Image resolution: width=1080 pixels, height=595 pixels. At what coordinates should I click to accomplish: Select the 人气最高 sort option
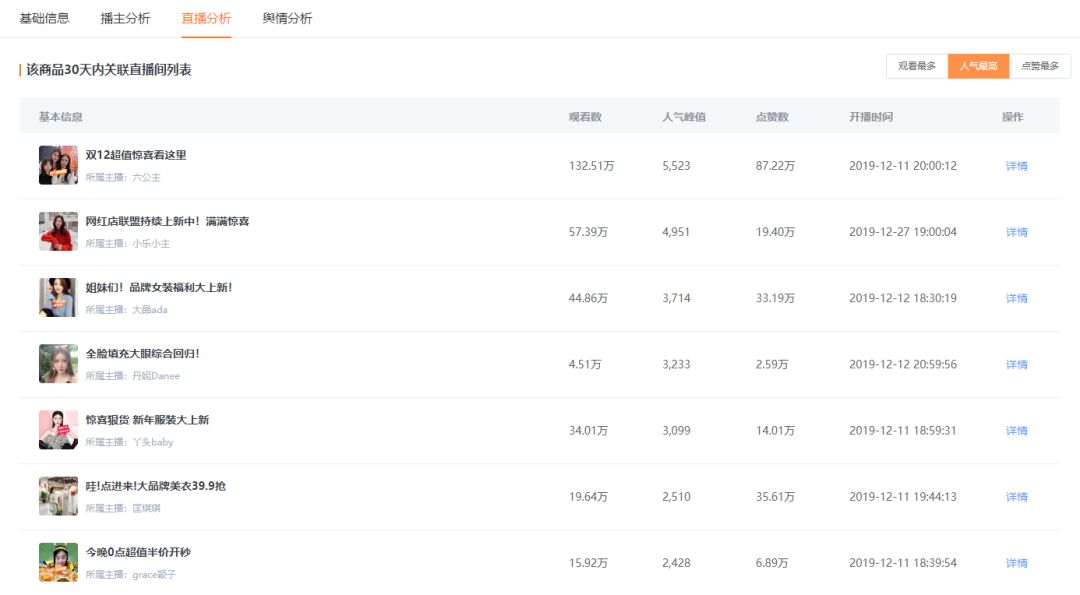(x=978, y=66)
